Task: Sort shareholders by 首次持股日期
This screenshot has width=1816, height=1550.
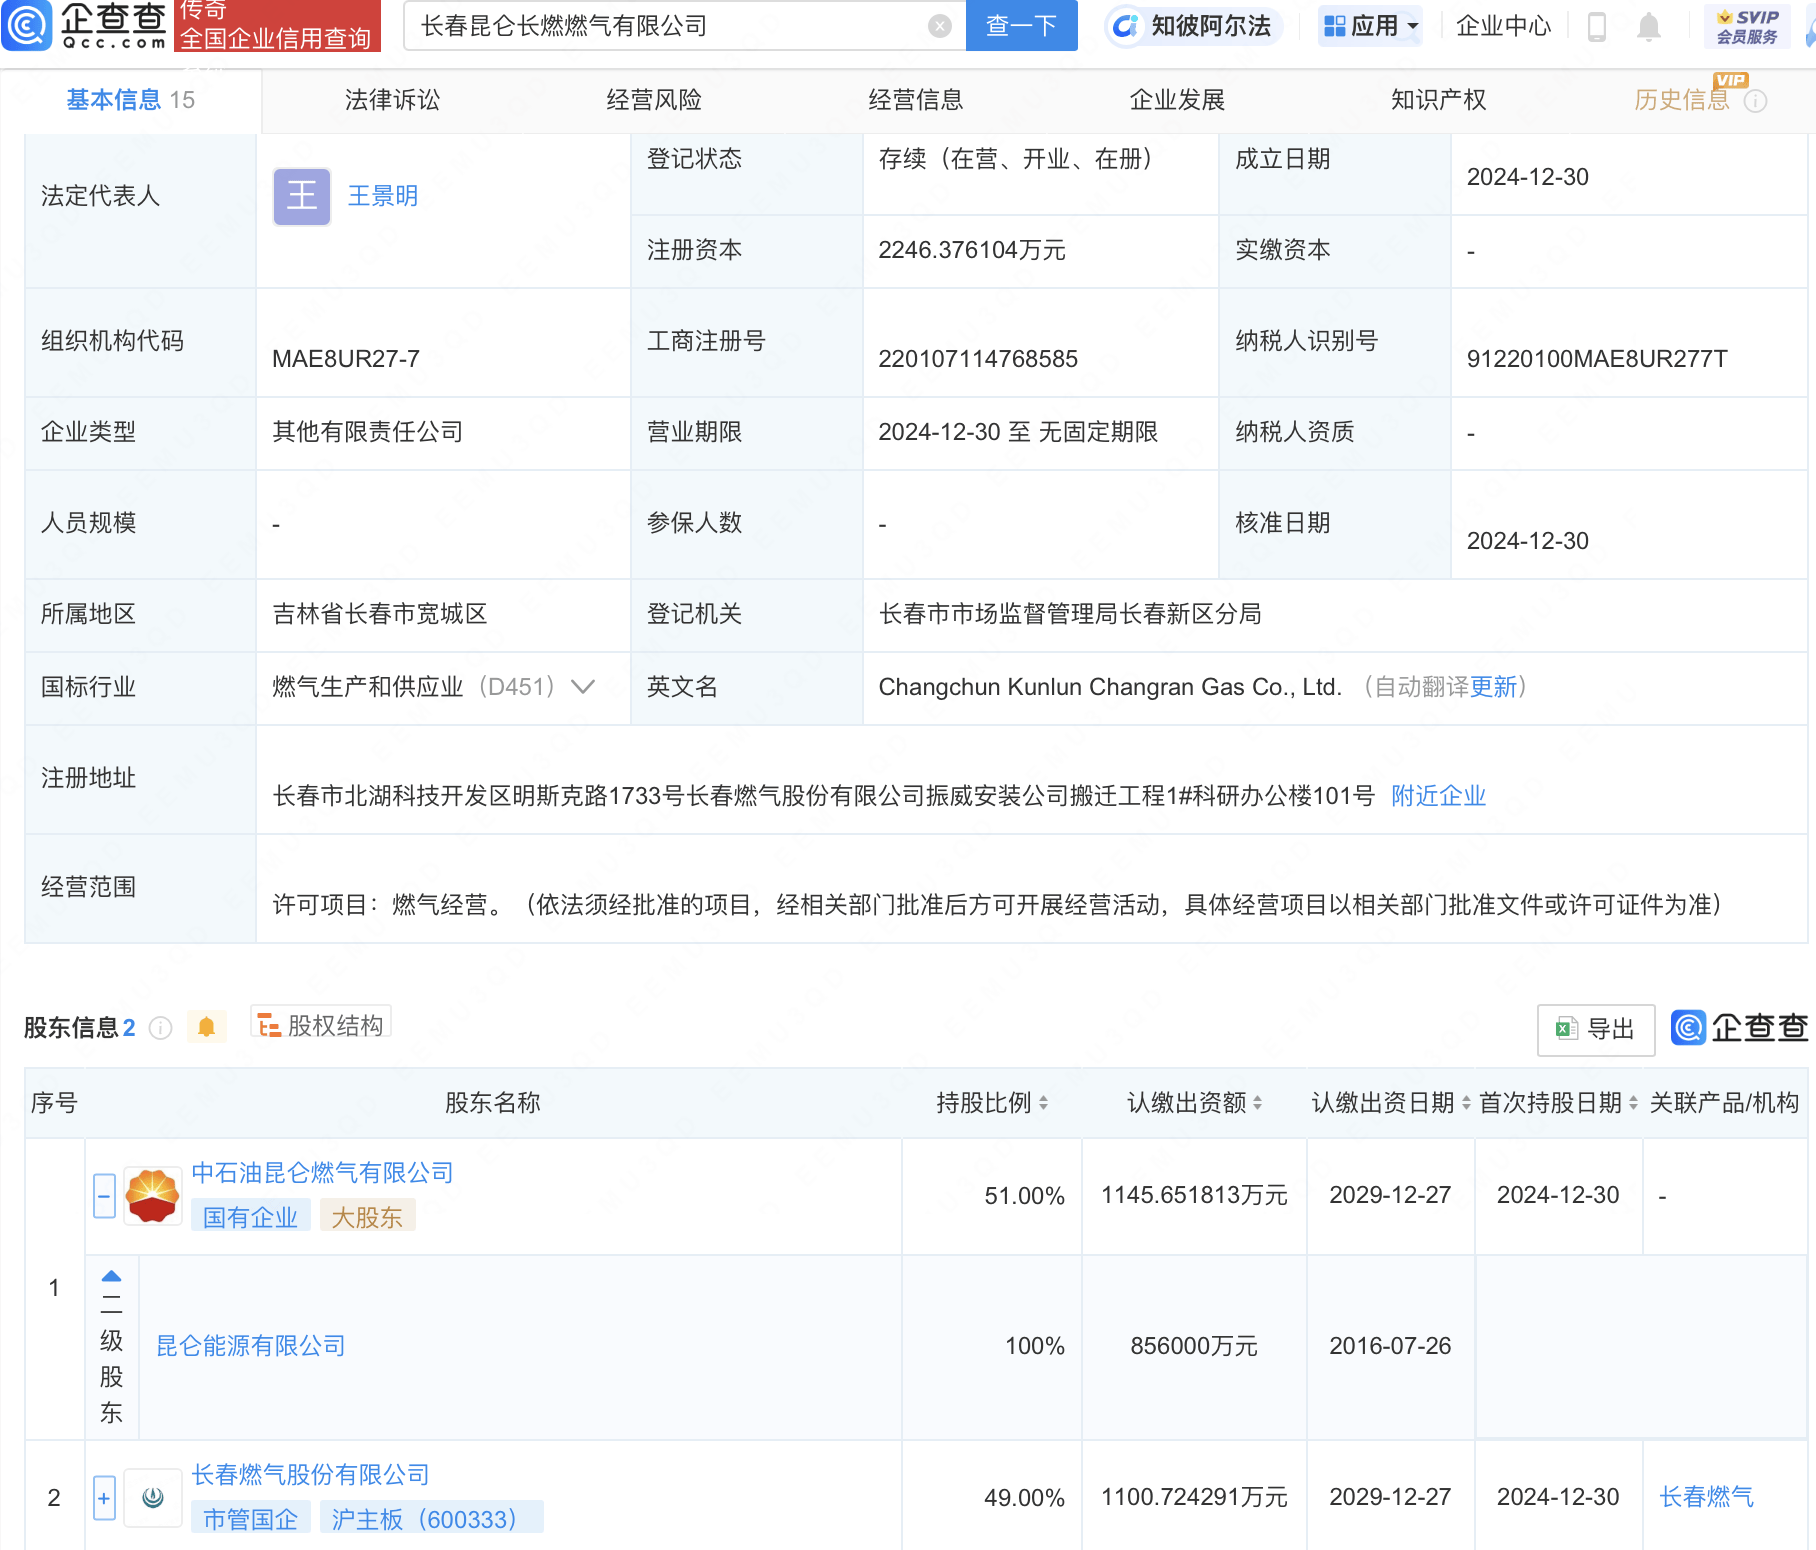Action: point(1633,1103)
